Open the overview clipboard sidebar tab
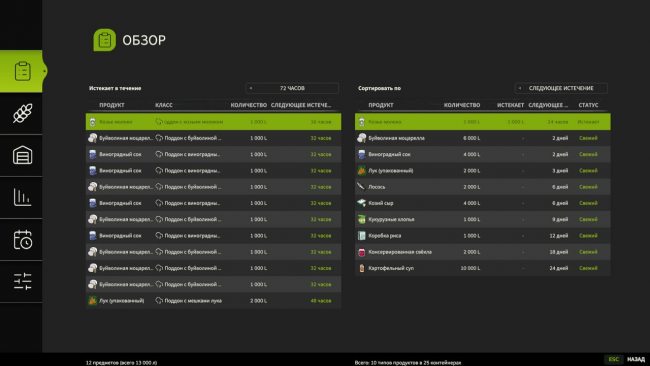Screen dimensions: 650x366 coord(22,71)
